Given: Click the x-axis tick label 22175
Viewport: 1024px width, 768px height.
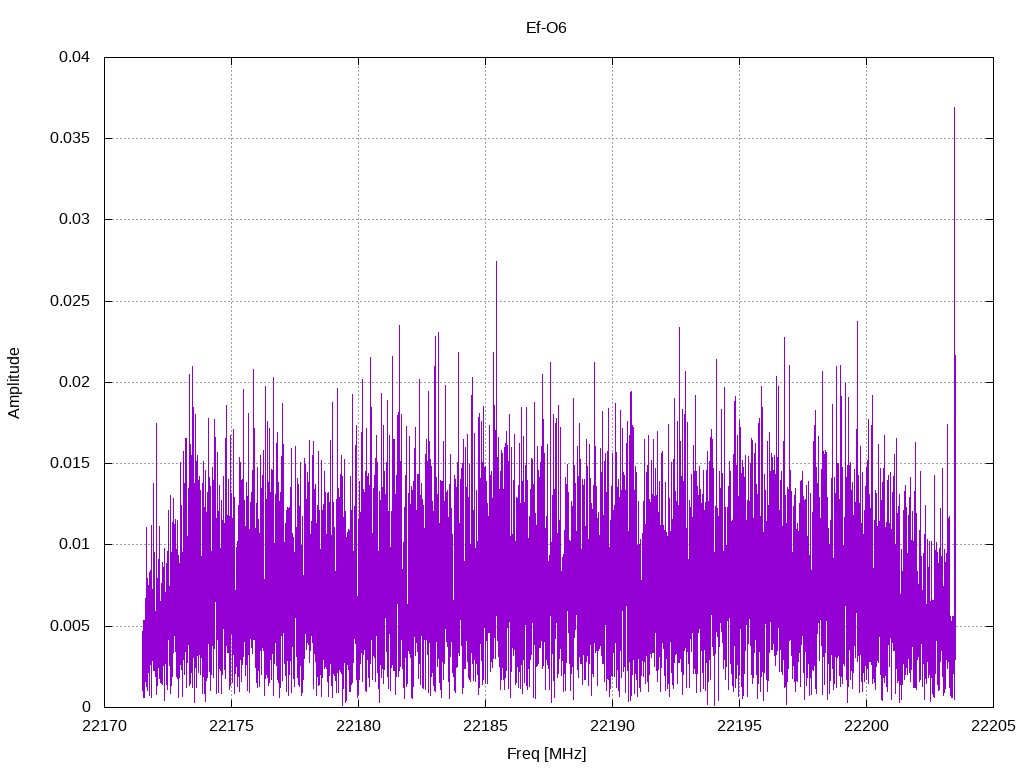Looking at the screenshot, I should (231, 726).
